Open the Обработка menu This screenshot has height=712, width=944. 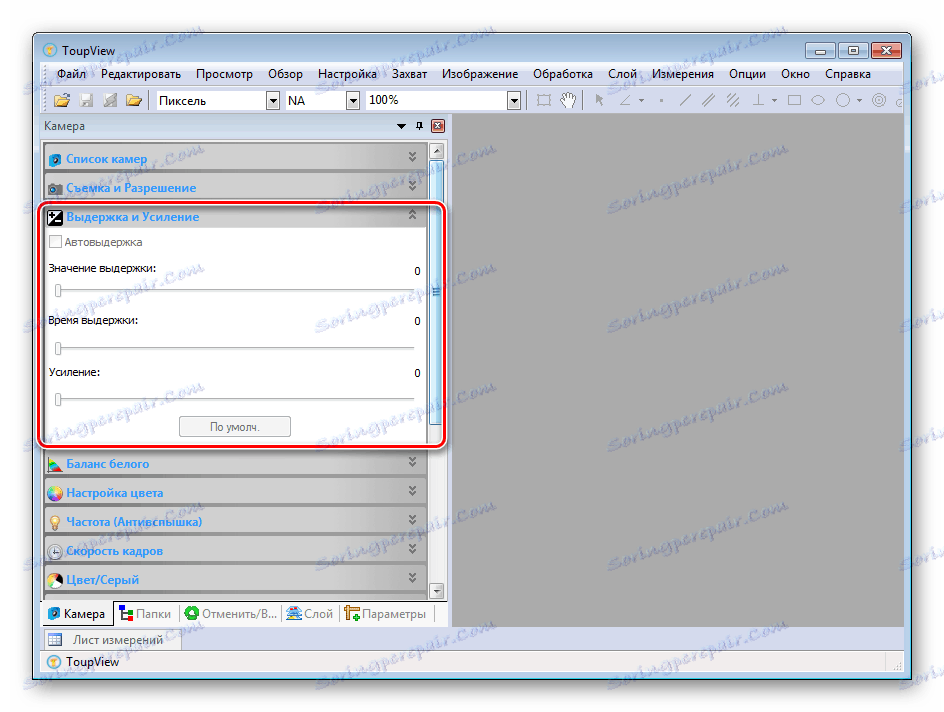[x=563, y=74]
